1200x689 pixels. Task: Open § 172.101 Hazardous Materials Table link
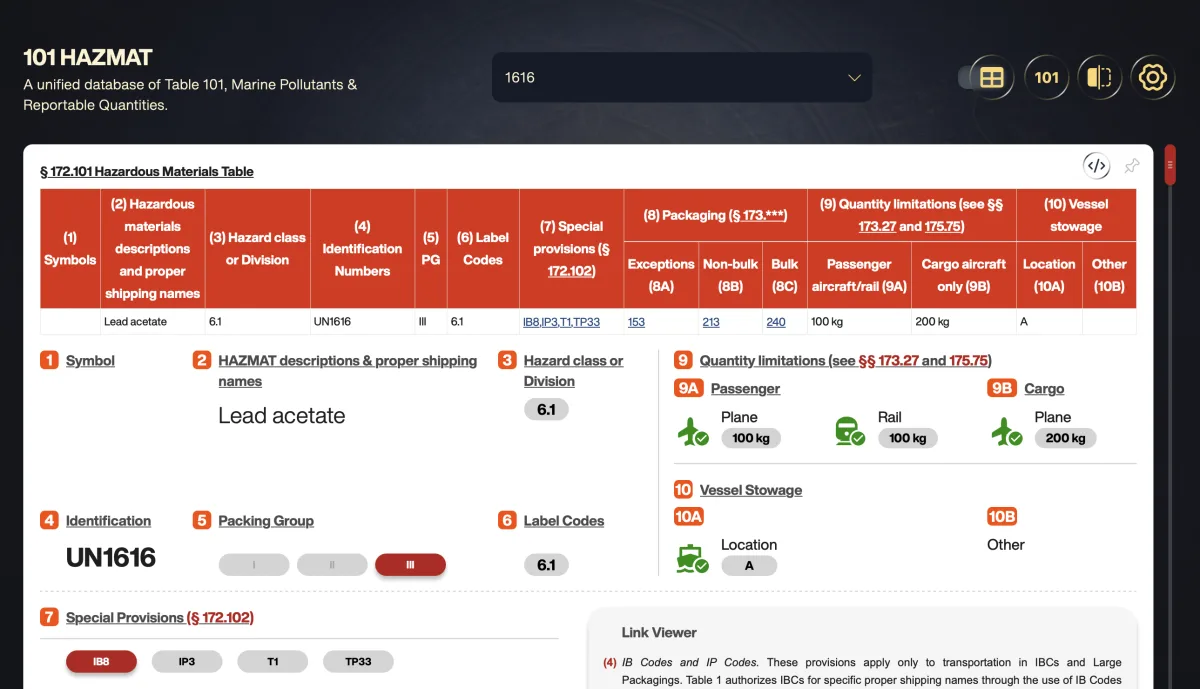coord(147,171)
